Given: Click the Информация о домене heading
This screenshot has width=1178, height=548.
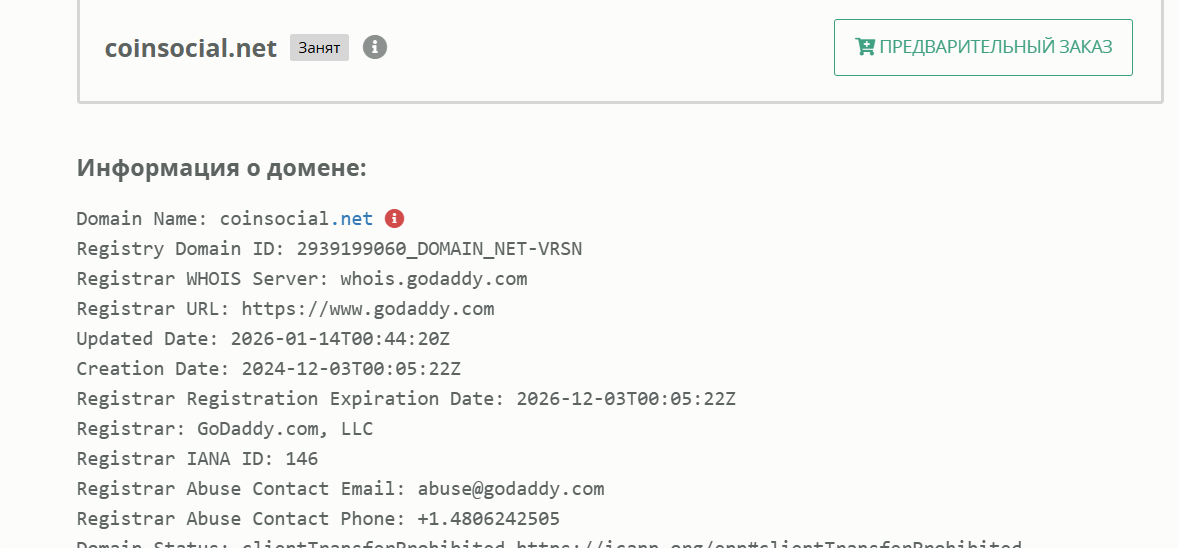Looking at the screenshot, I should 221,167.
